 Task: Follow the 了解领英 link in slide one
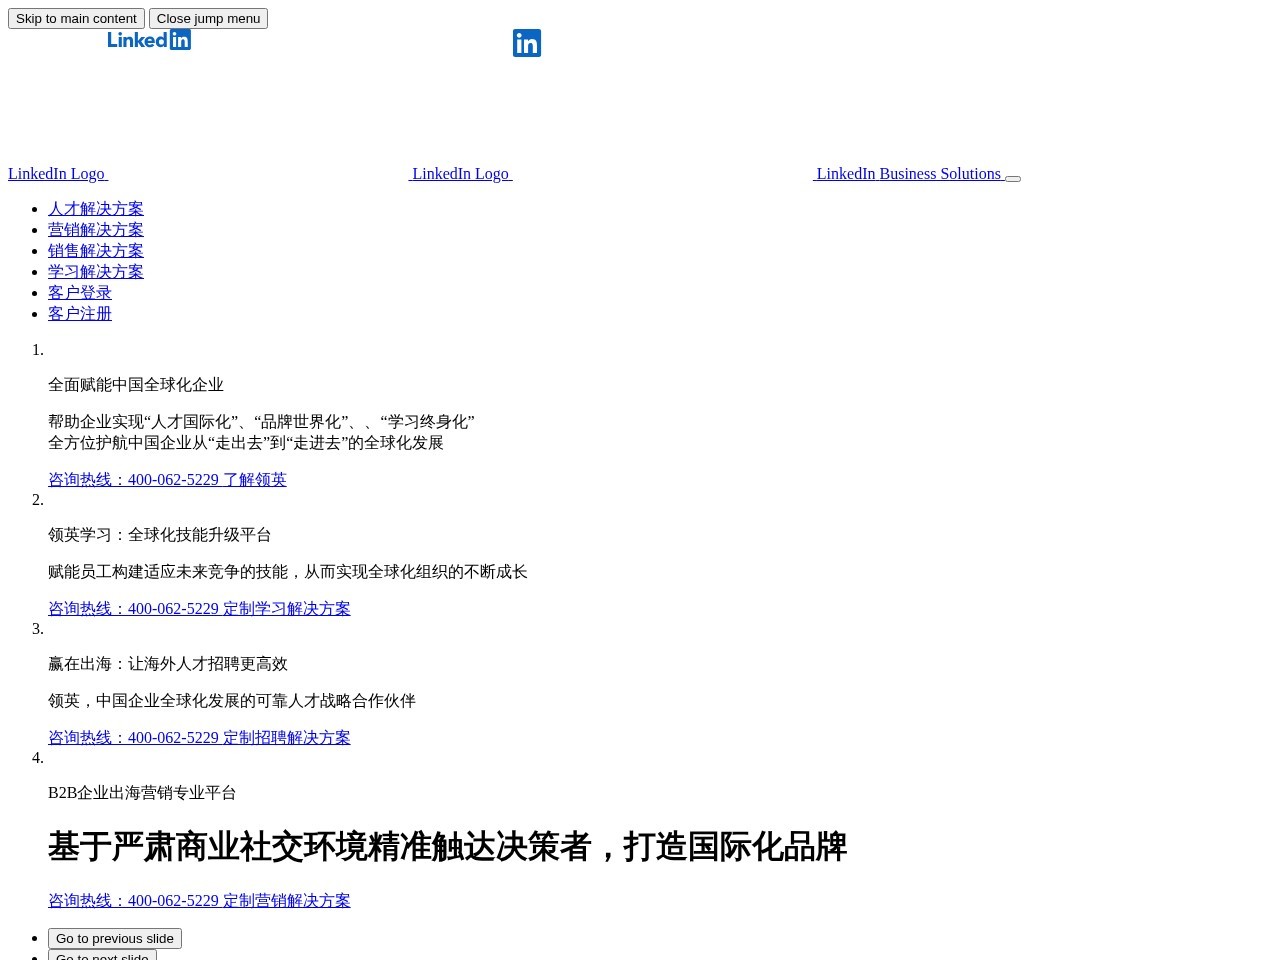255,480
